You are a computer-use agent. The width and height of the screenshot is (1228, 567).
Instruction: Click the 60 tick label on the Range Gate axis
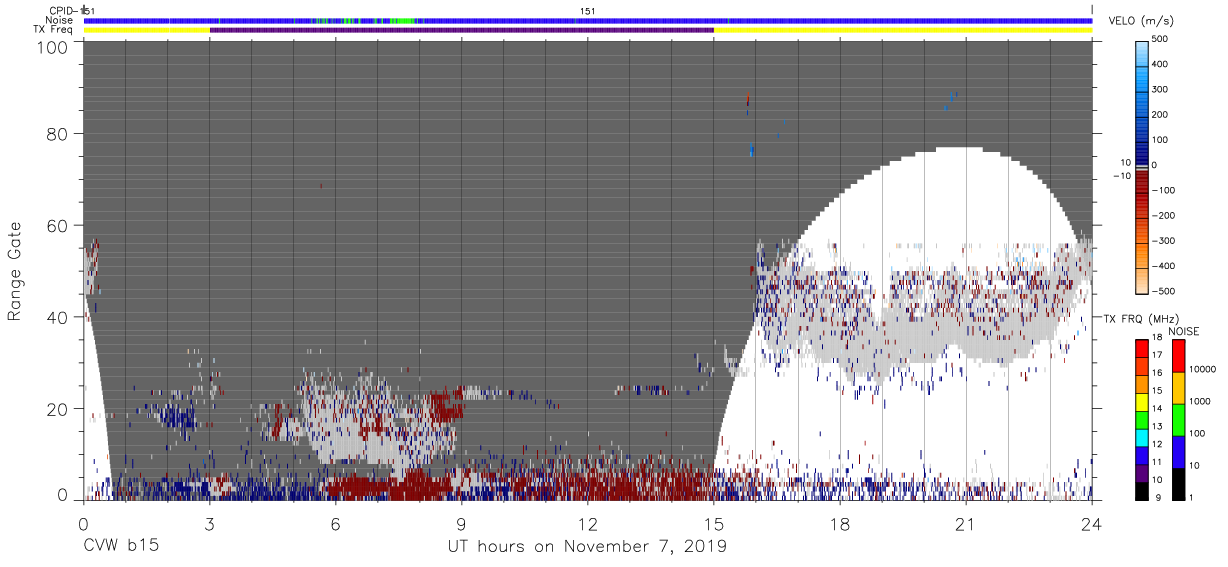[x=59, y=225]
